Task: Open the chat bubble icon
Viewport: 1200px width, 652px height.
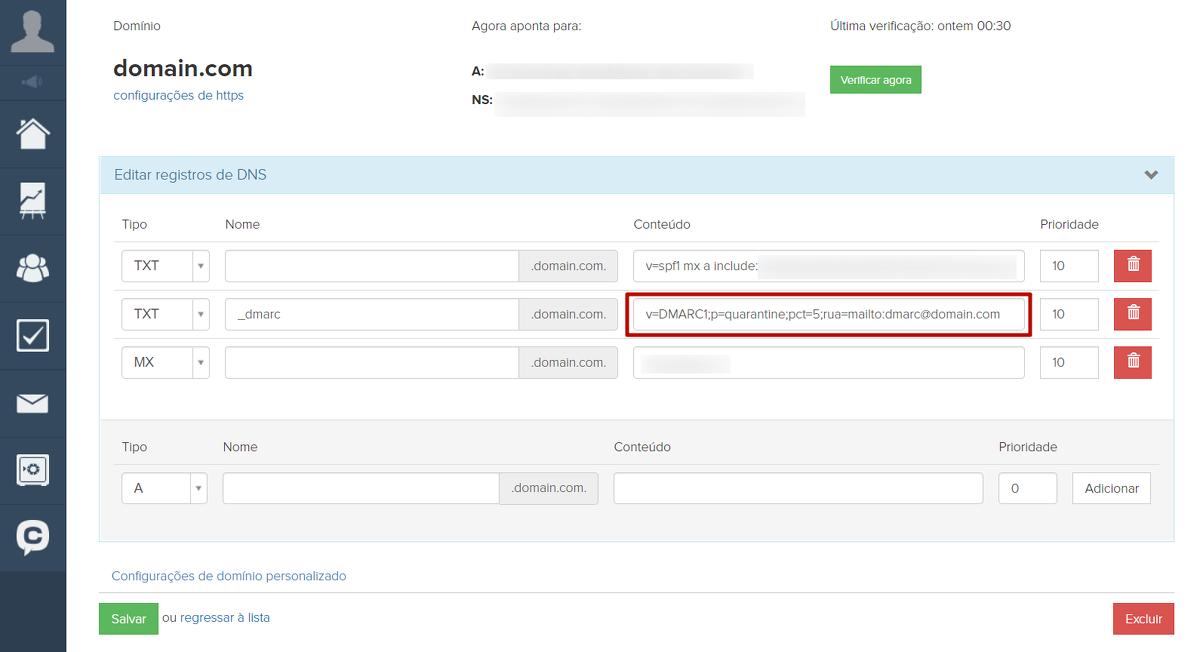Action: [x=32, y=537]
